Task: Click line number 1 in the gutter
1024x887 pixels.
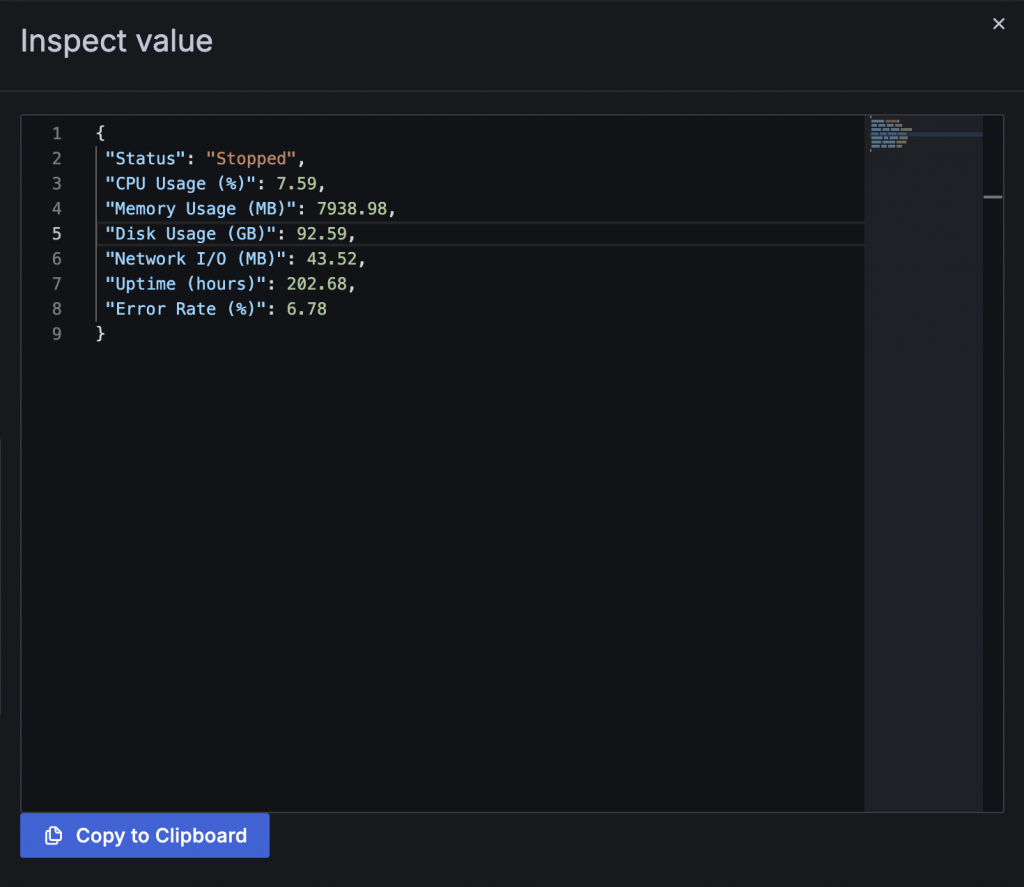Action: point(57,133)
